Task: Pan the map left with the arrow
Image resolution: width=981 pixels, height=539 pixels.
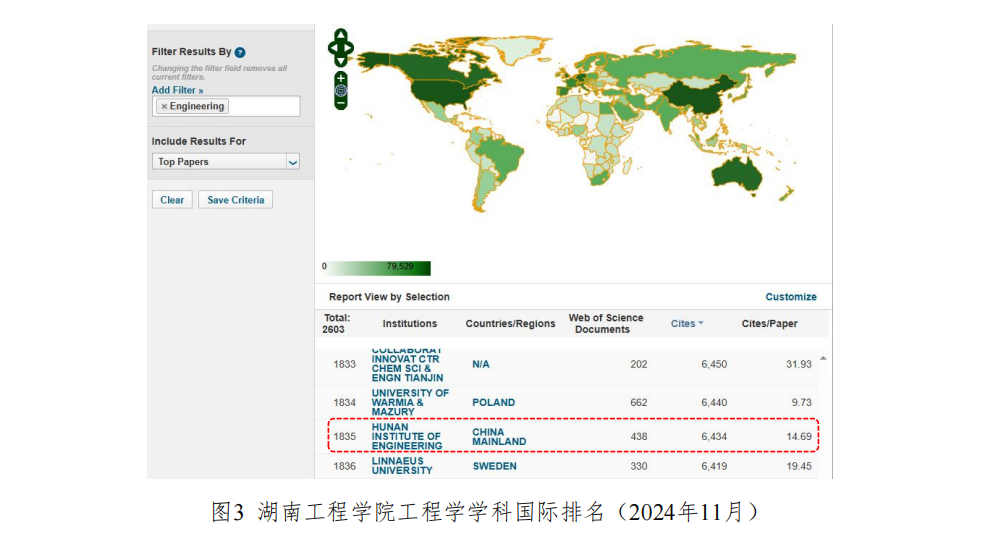Action: point(332,48)
